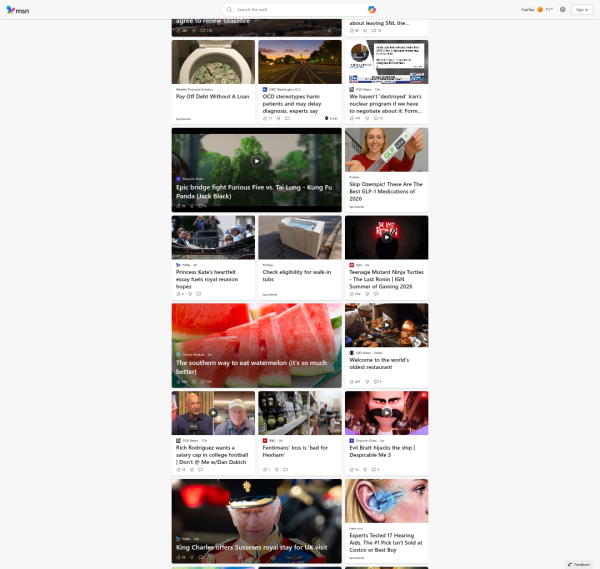Click Local tag on OCD article

(x=331, y=118)
